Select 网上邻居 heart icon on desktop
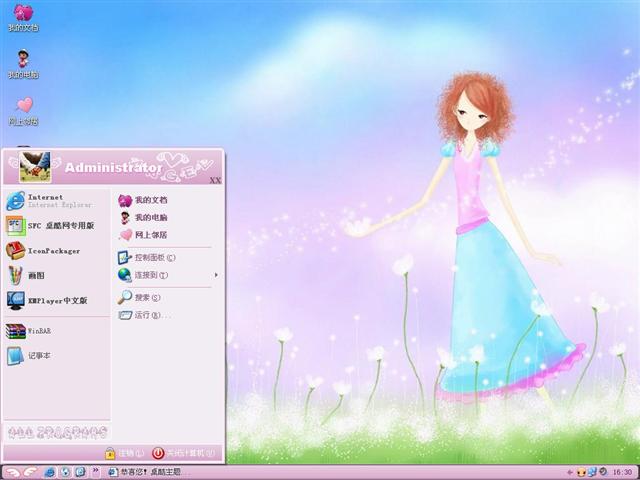The width and height of the screenshot is (640, 480). (24, 108)
